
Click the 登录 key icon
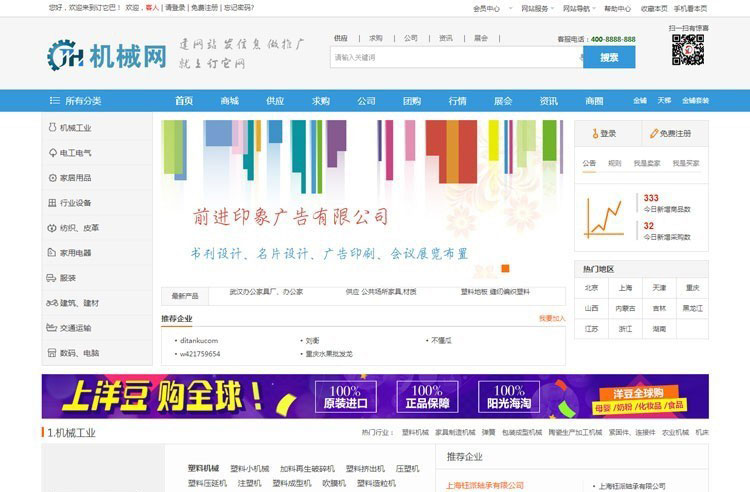click(596, 133)
